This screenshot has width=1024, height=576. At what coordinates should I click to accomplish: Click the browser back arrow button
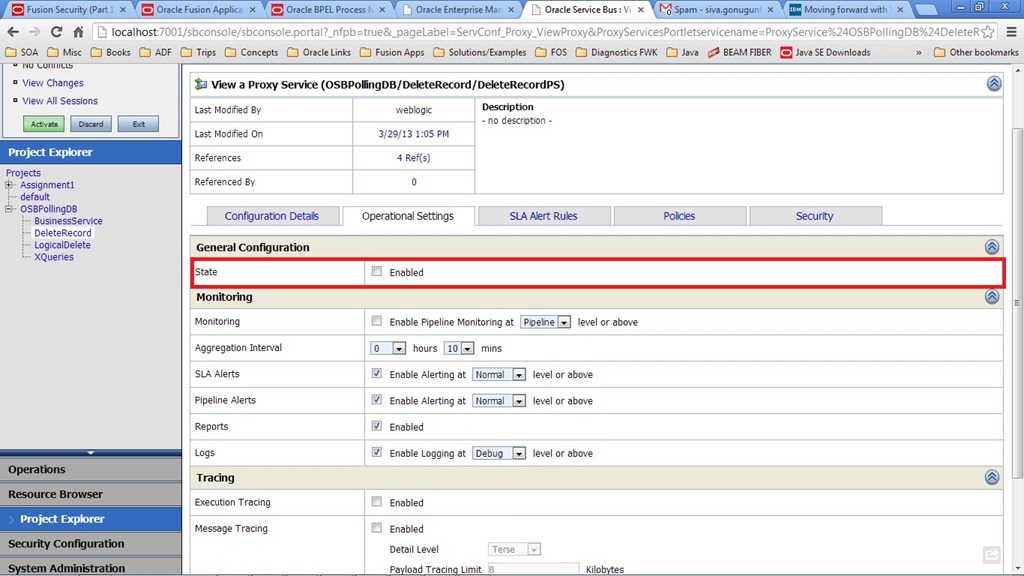[x=14, y=32]
